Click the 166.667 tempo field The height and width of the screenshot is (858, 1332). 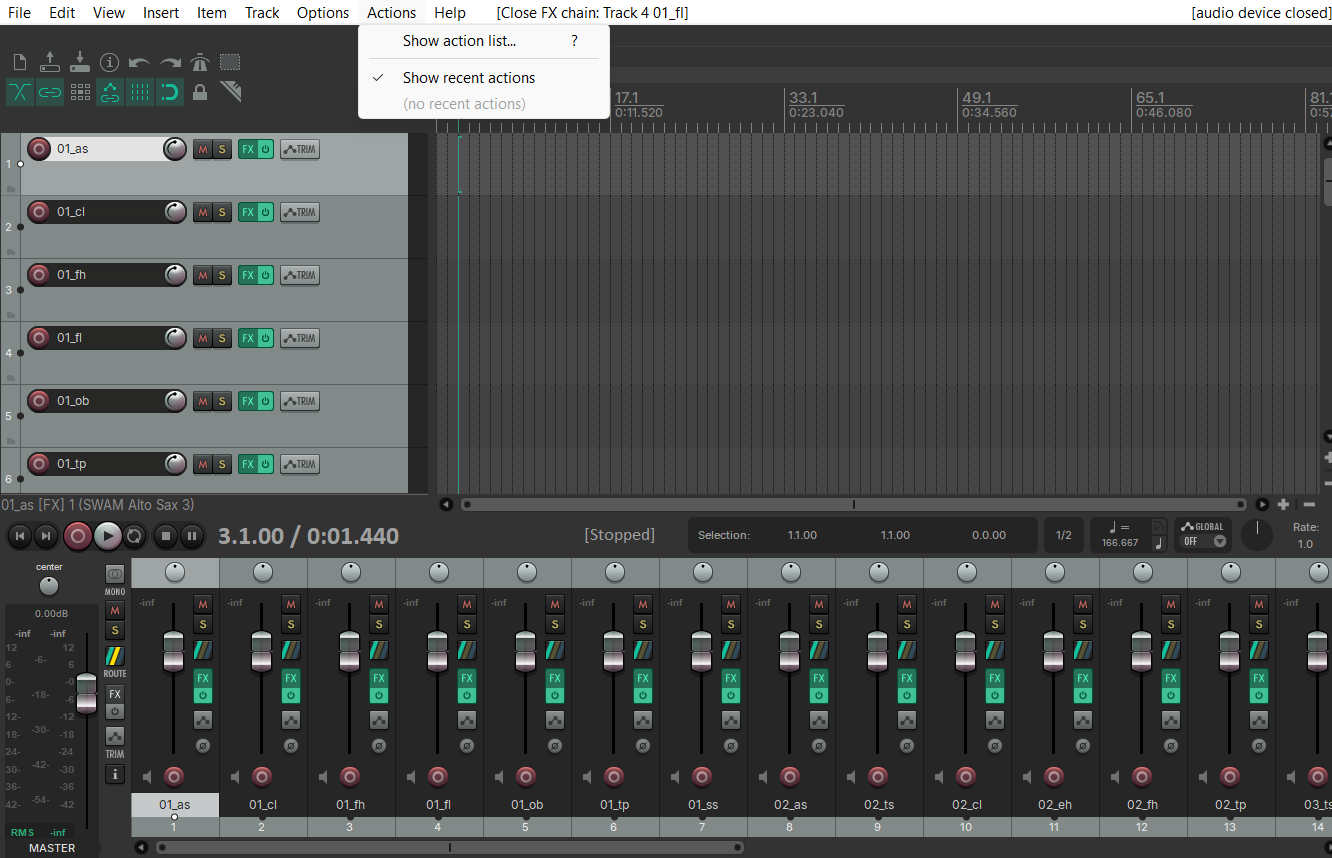[x=1120, y=543]
